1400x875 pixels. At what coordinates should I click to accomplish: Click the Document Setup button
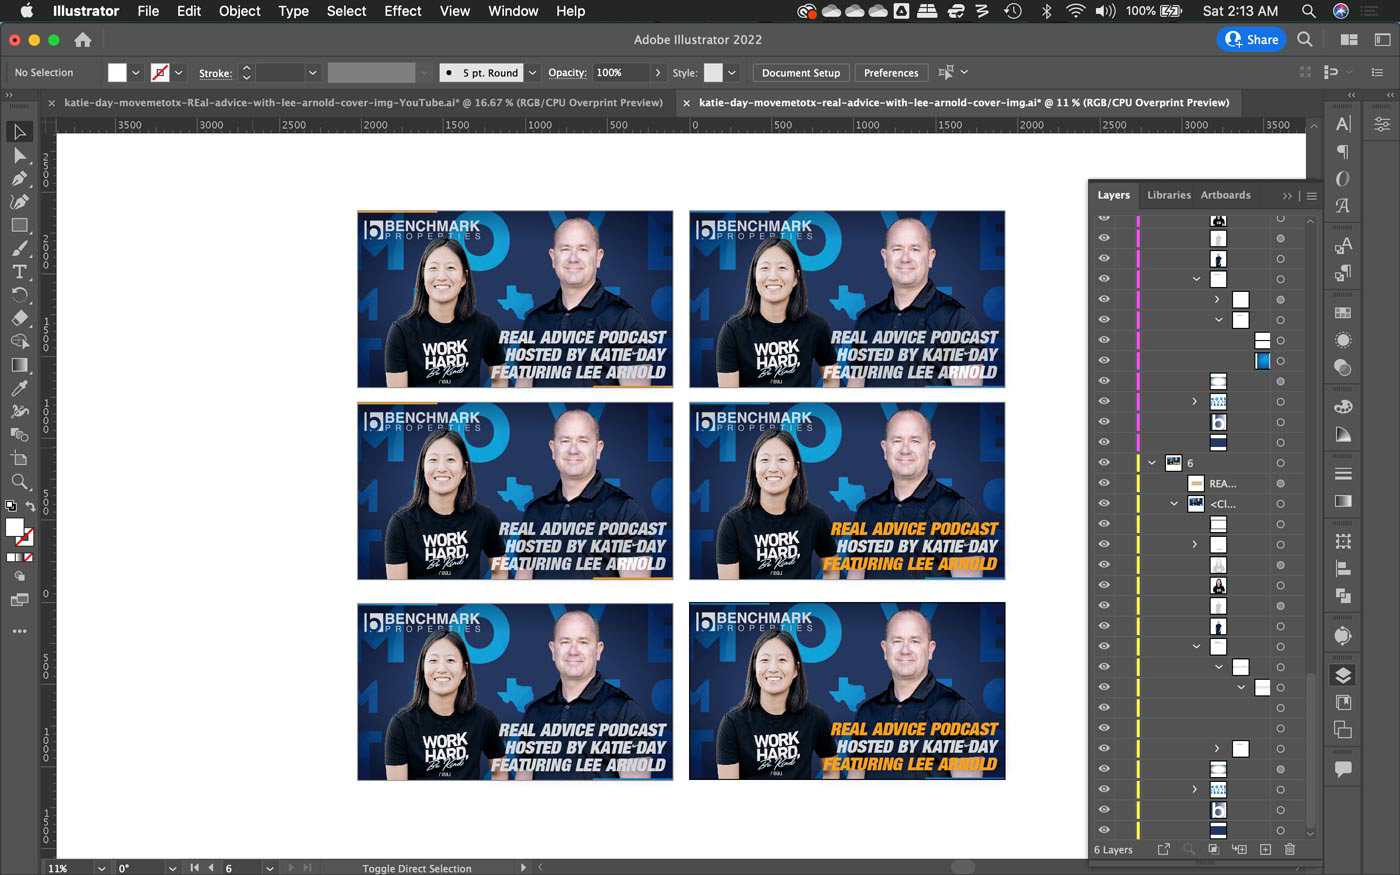[801, 73]
